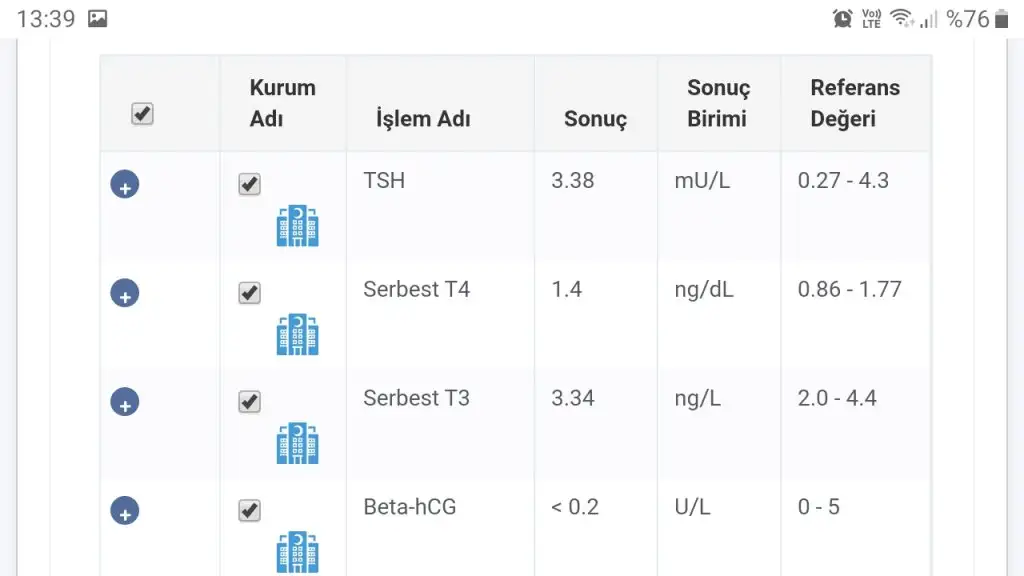
Task: Click the Referans Değeri column header
Action: click(x=855, y=103)
